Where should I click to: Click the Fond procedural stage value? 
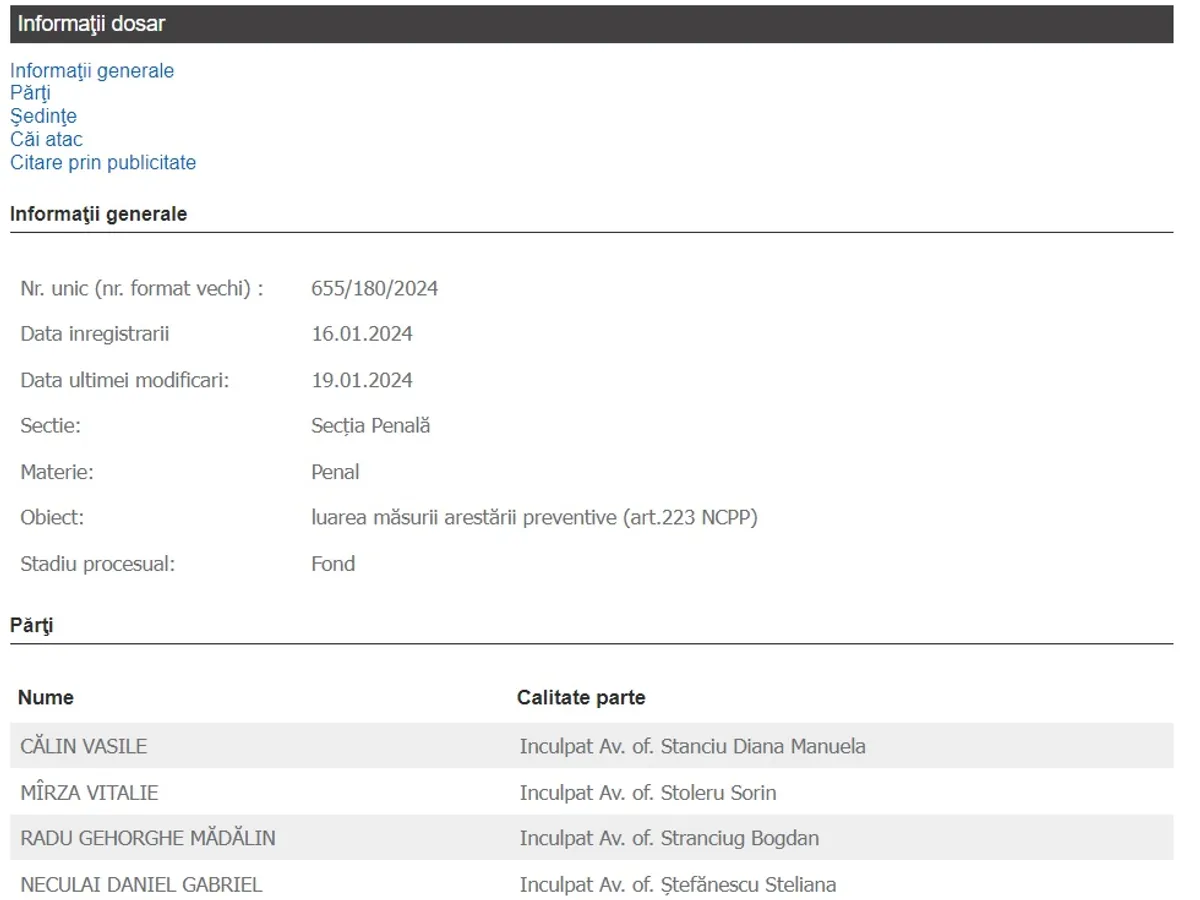coord(333,564)
